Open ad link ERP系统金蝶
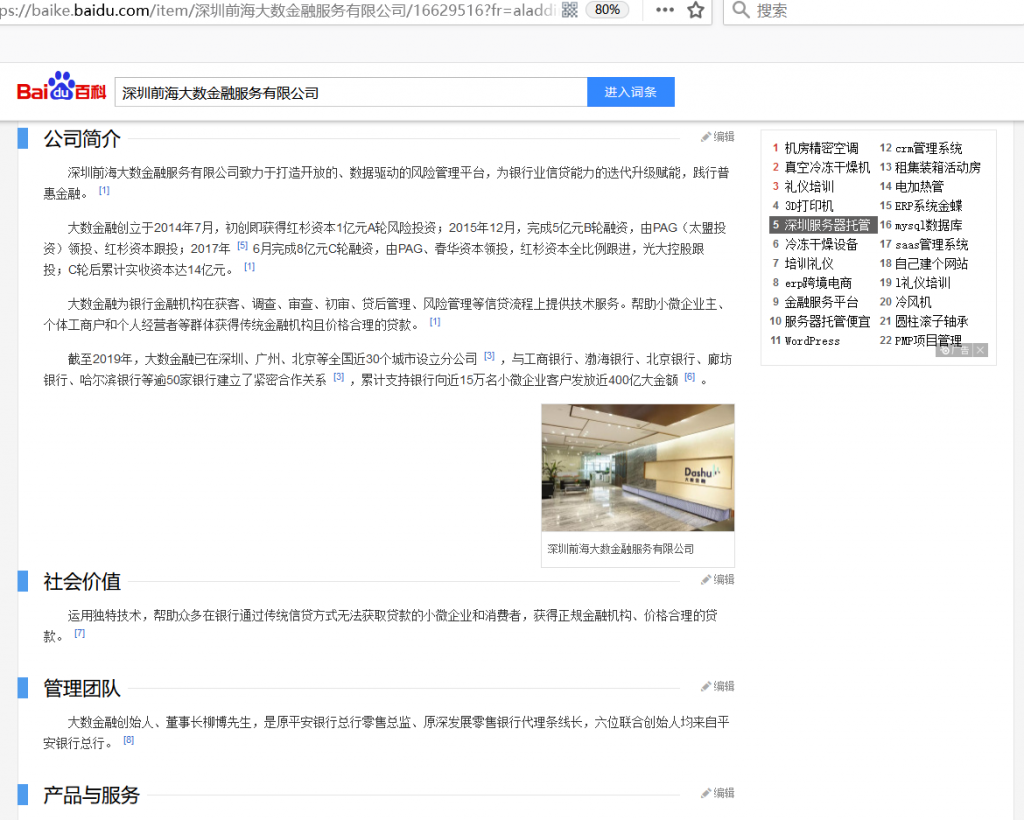Screen dimensions: 1024x820 point(928,206)
